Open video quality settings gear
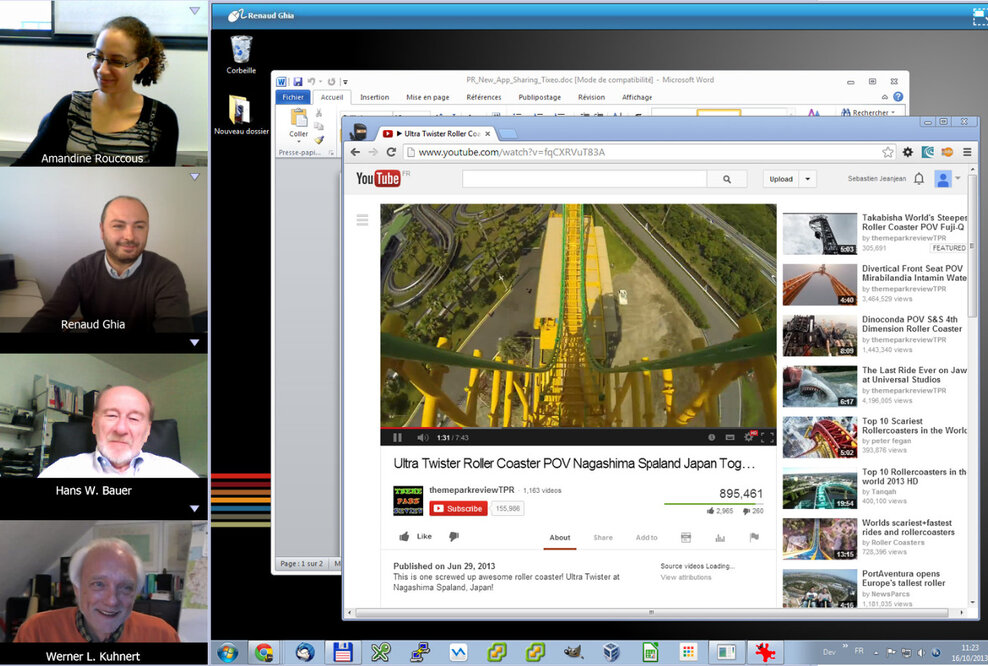 point(748,437)
